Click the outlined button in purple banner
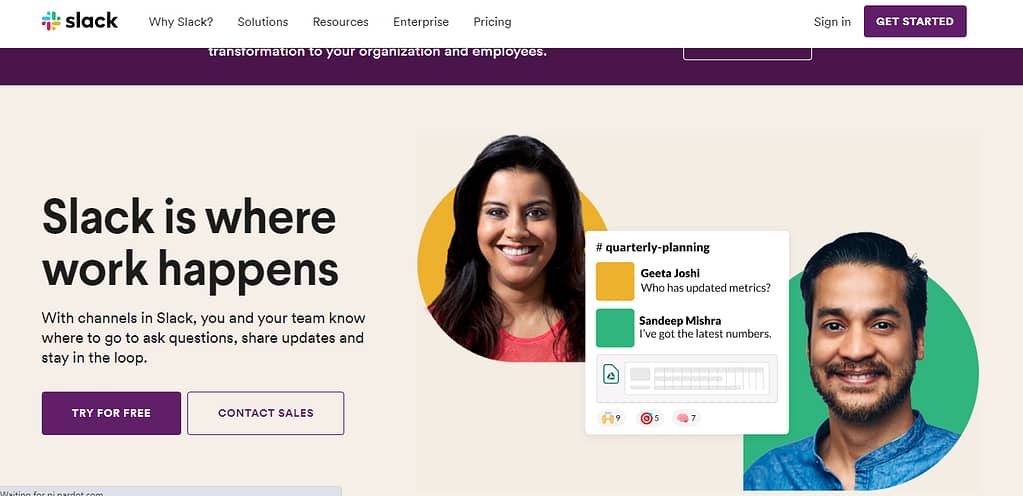This screenshot has width=1023, height=496. 748,54
